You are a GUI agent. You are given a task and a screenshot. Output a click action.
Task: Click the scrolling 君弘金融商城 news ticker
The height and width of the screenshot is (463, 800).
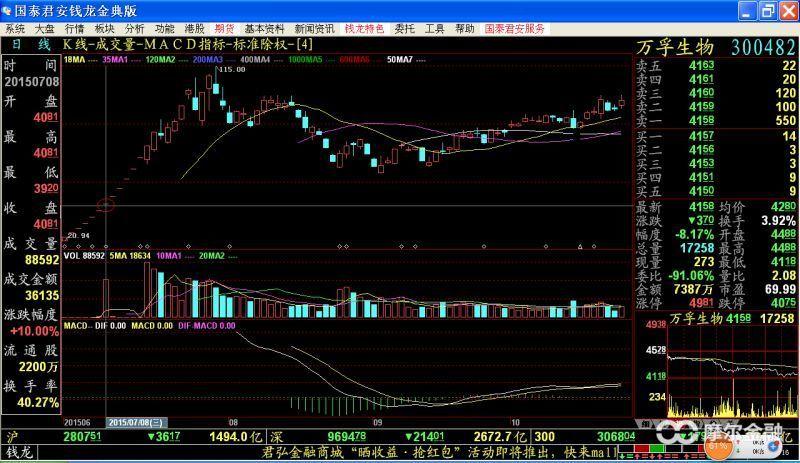(x=439, y=452)
